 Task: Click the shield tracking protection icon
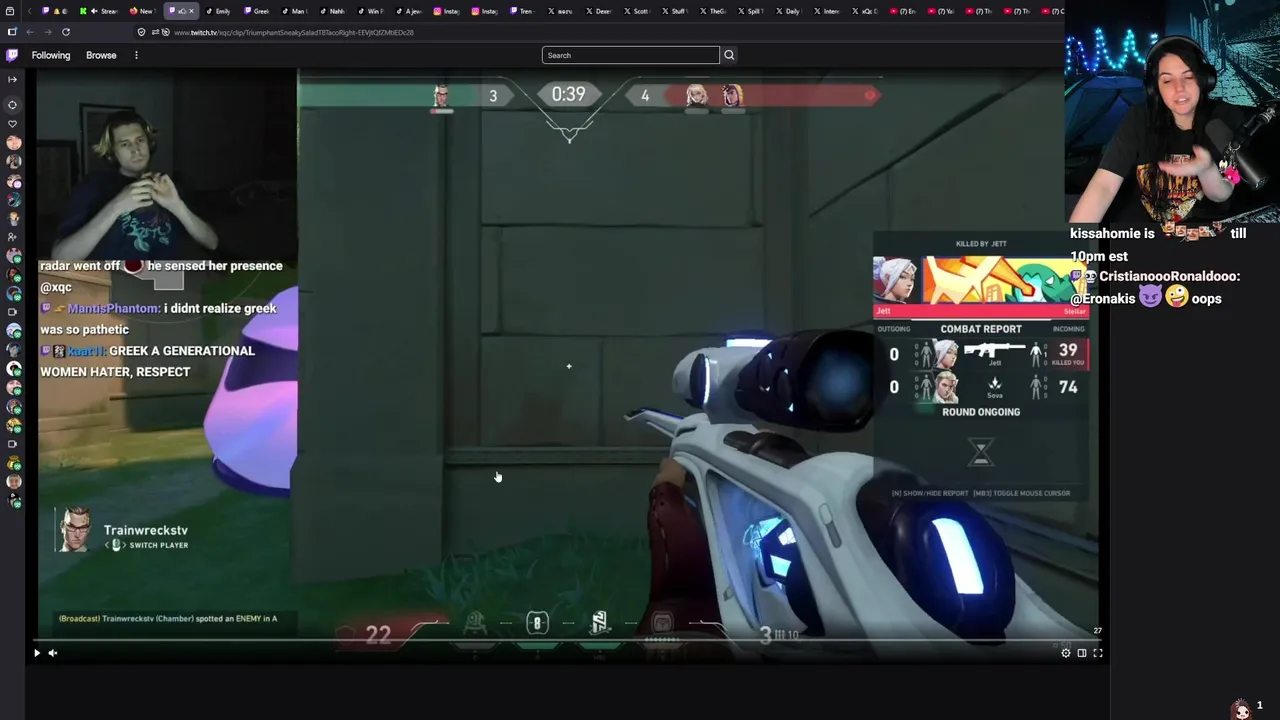pyautogui.click(x=141, y=32)
